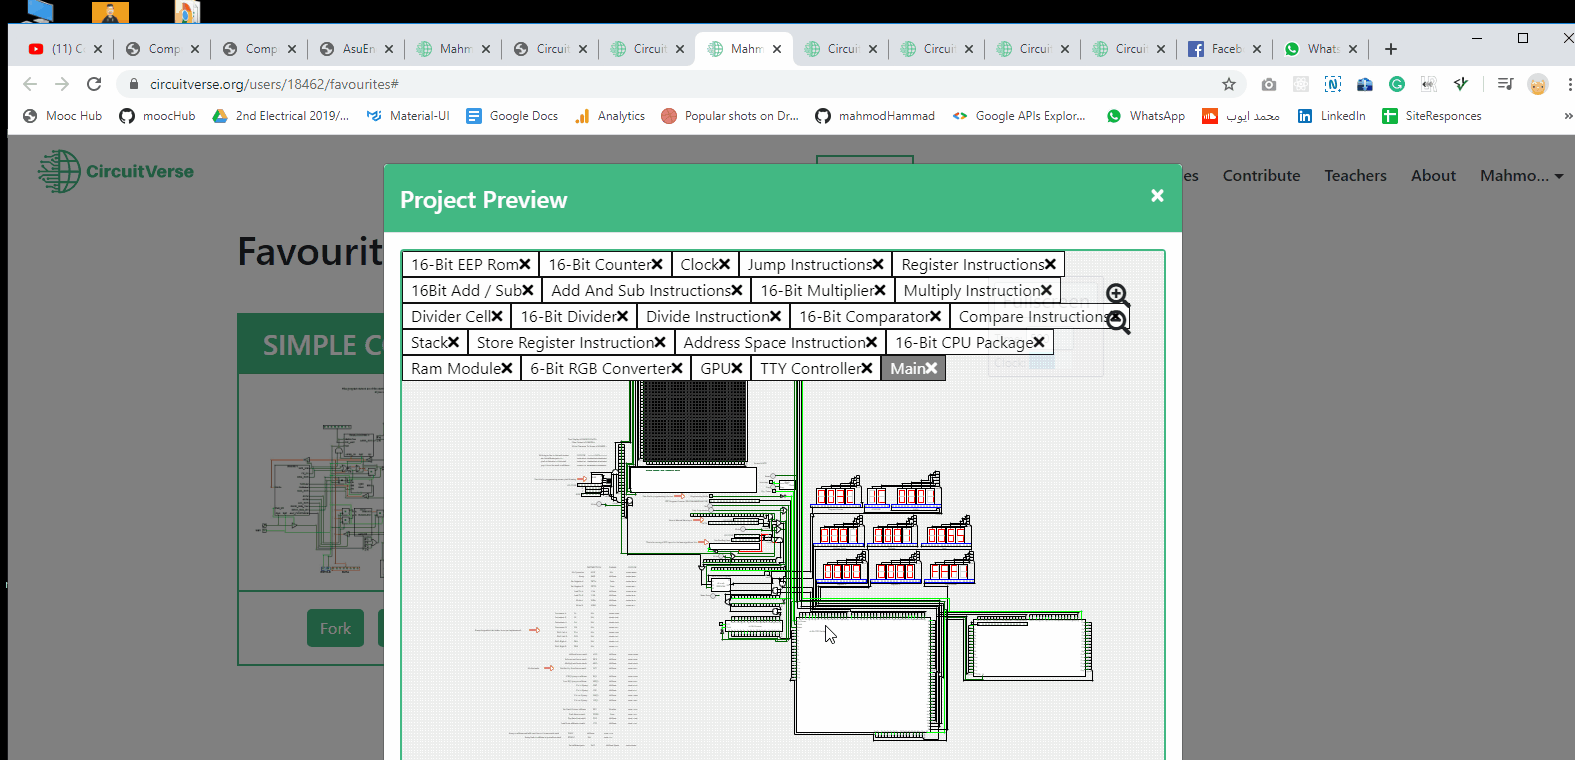Open the Google Docs bookmark
The width and height of the screenshot is (1575, 760).
(512, 116)
